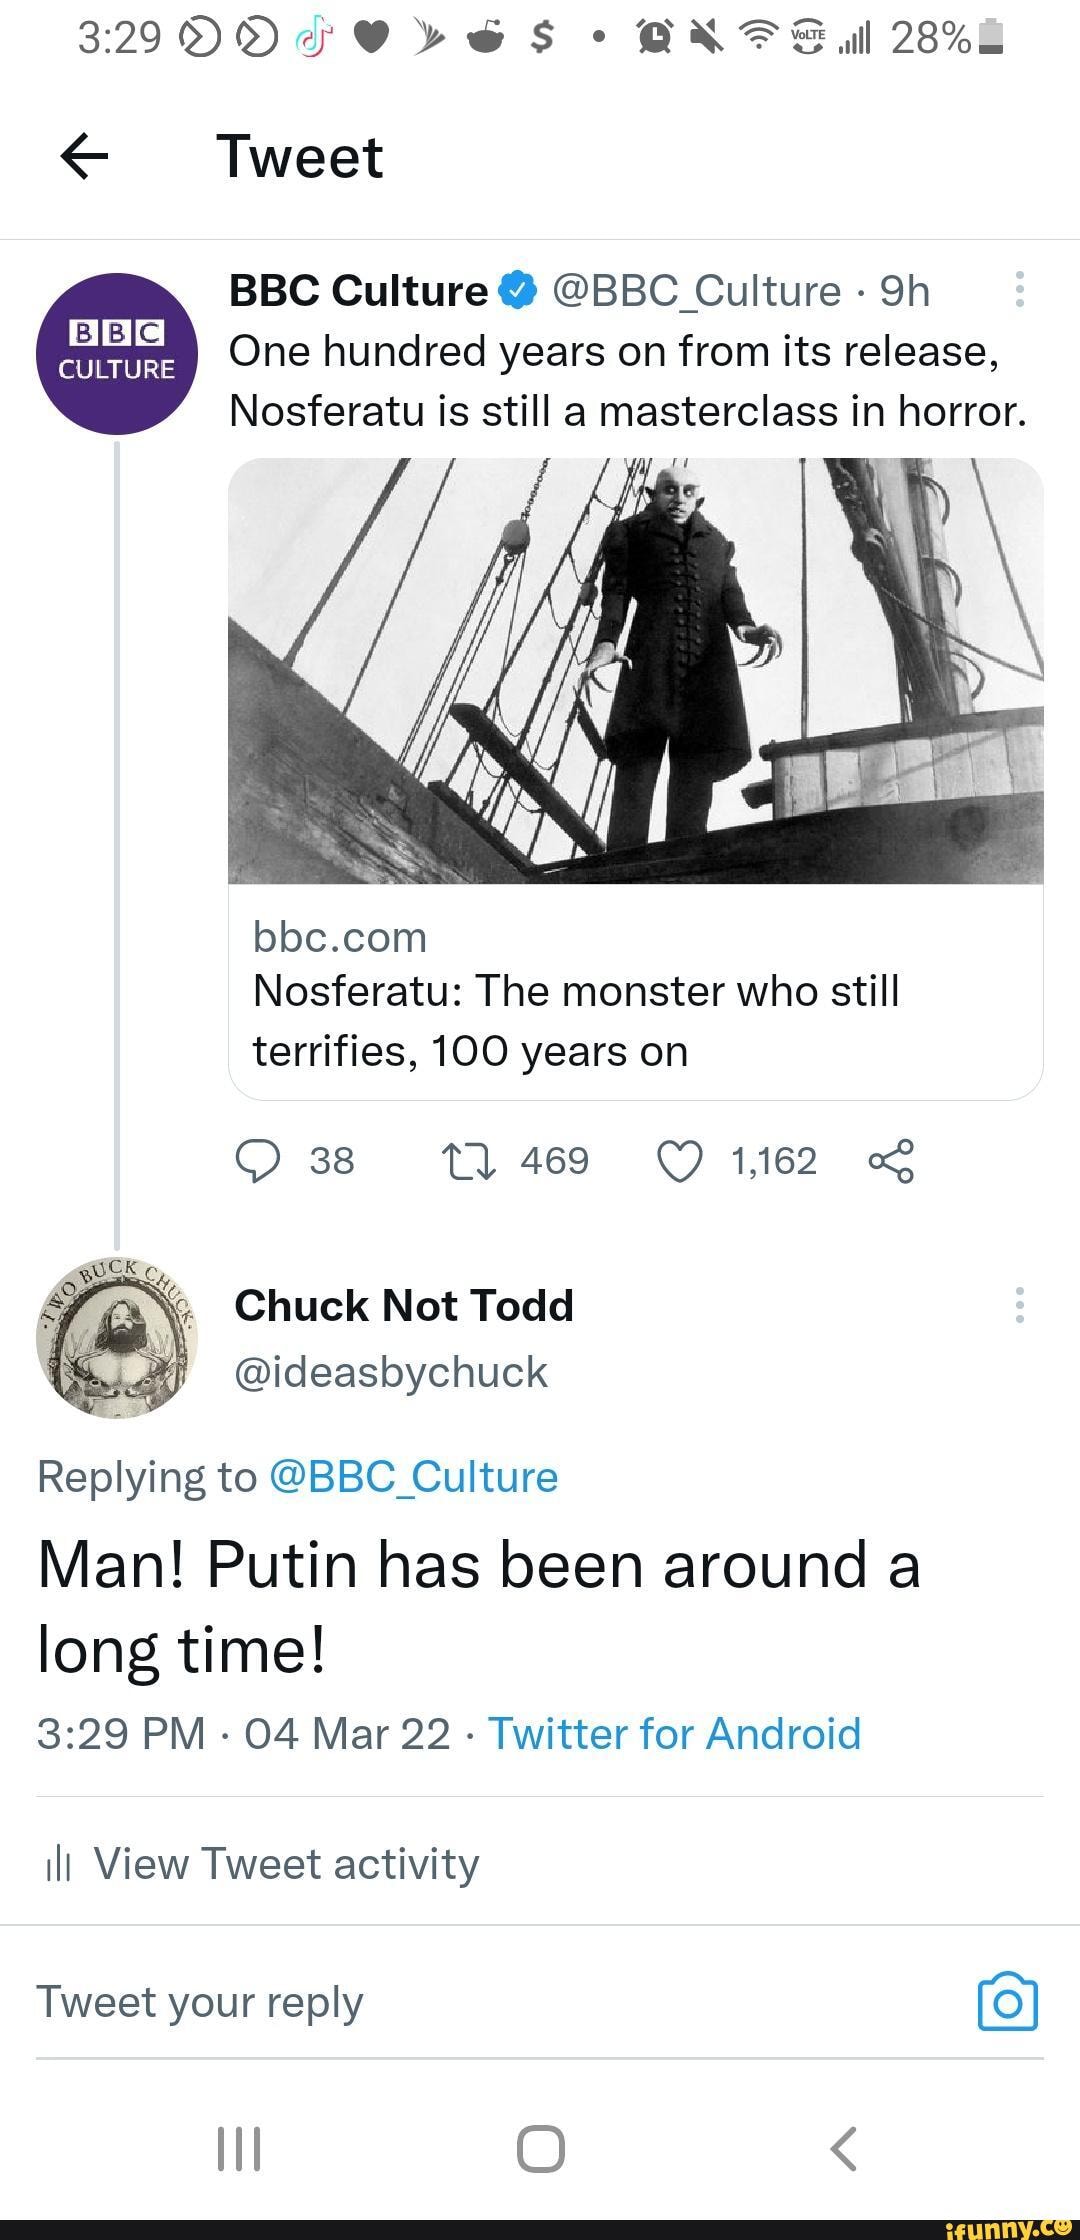
Task: Open three-dot menu on BBC Culture tweet
Action: (x=1019, y=289)
